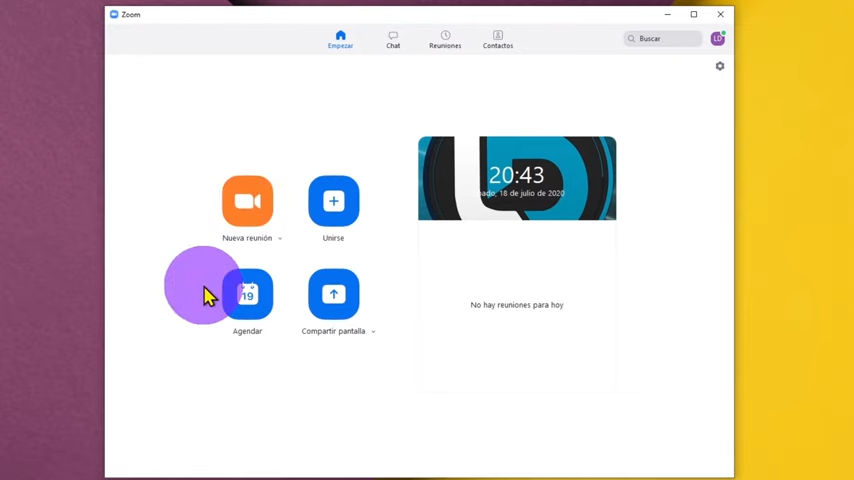This screenshot has height=480, width=854.
Task: Minimize the Zoom window
Action: click(x=668, y=15)
